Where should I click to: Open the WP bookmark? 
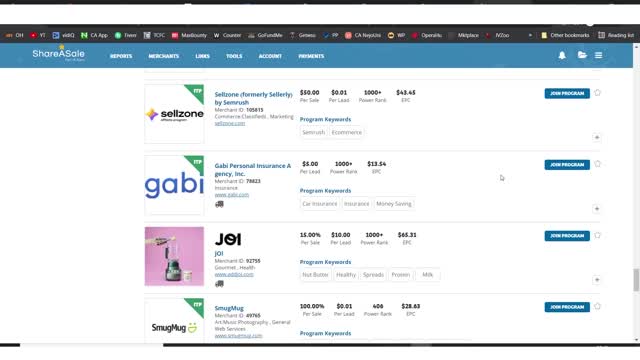pos(396,36)
